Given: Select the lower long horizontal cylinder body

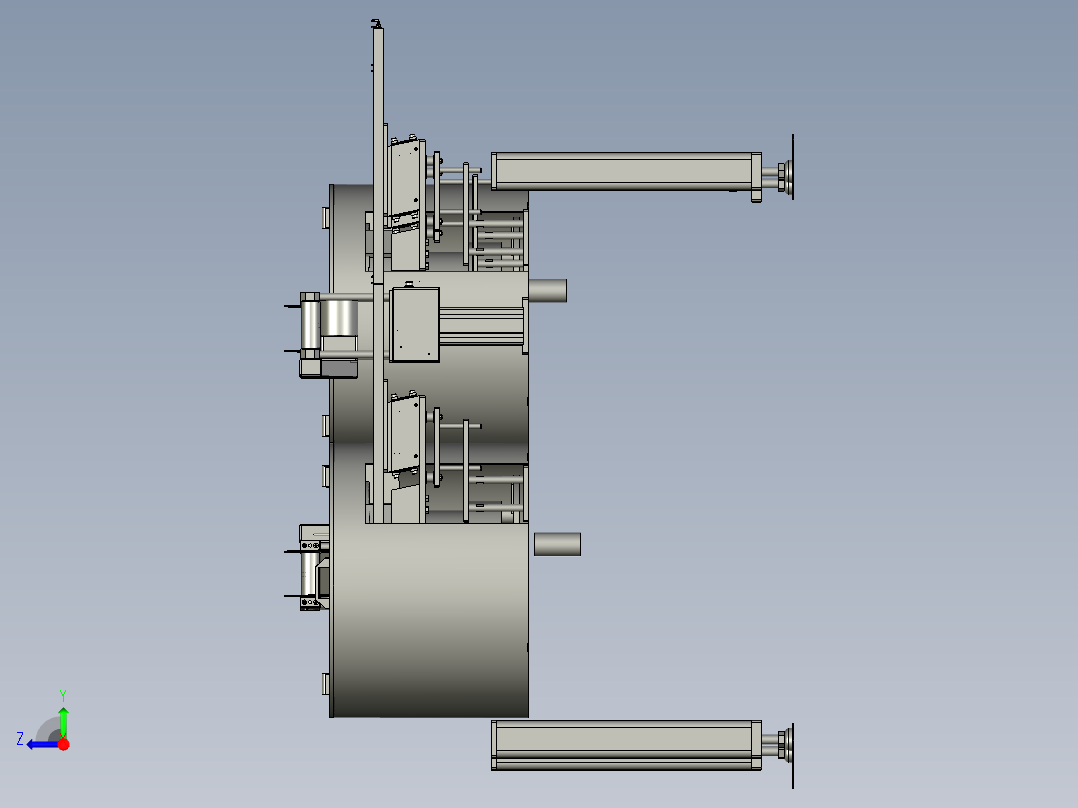Looking at the screenshot, I should click(x=626, y=745).
